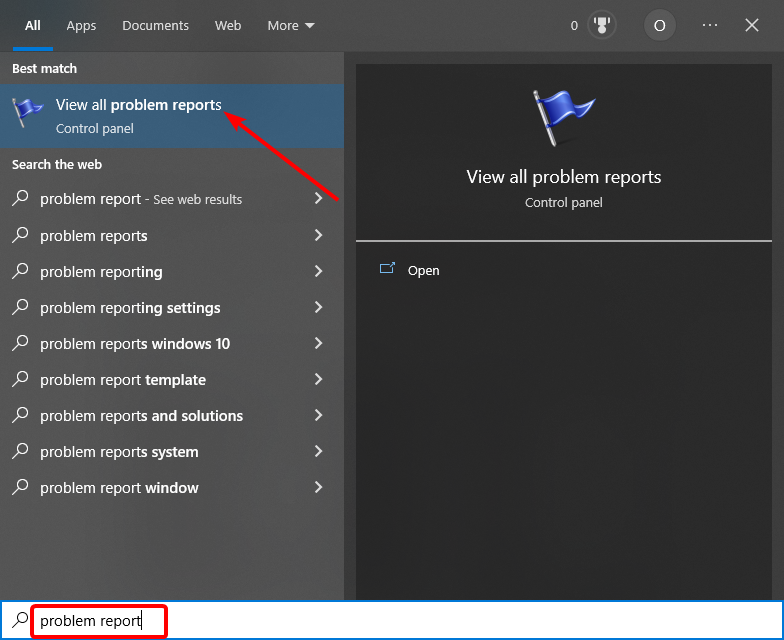Image resolution: width=784 pixels, height=640 pixels.
Task: Expand chevron beside 'problem reporting'
Action: pos(318,271)
